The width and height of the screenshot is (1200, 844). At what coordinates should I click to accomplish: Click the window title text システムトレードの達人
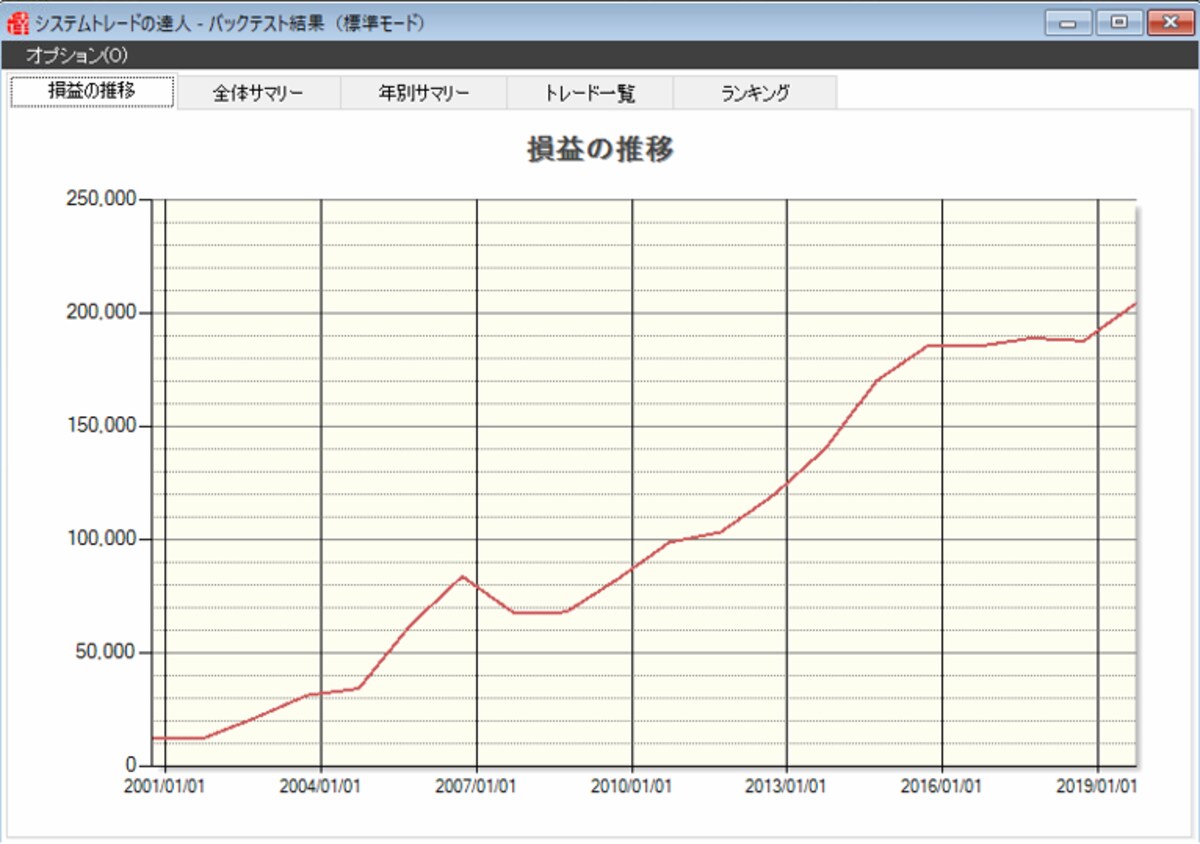coord(114,22)
